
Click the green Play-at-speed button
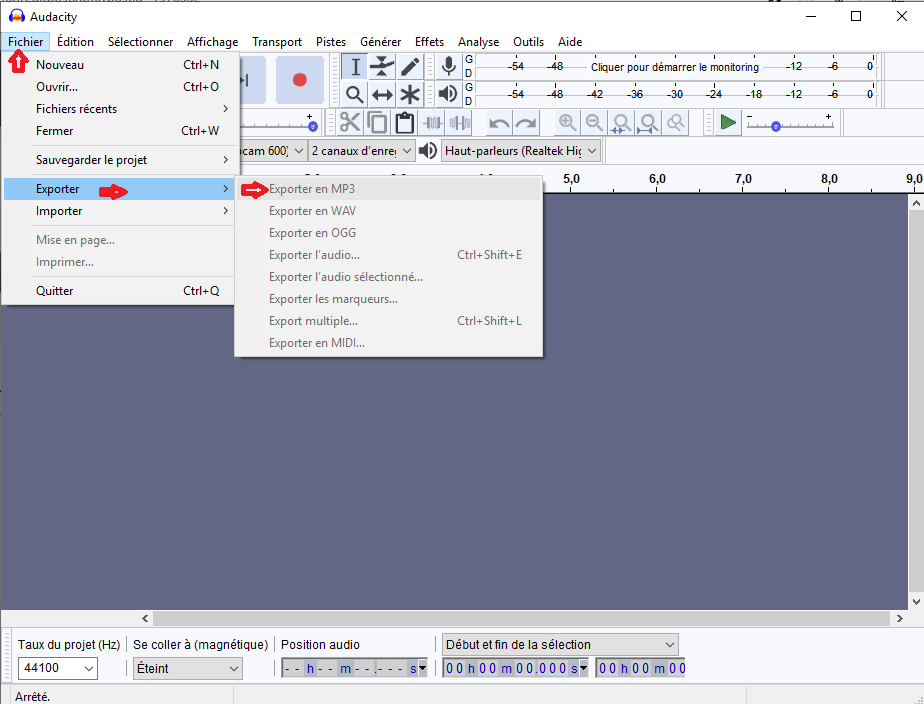(728, 122)
